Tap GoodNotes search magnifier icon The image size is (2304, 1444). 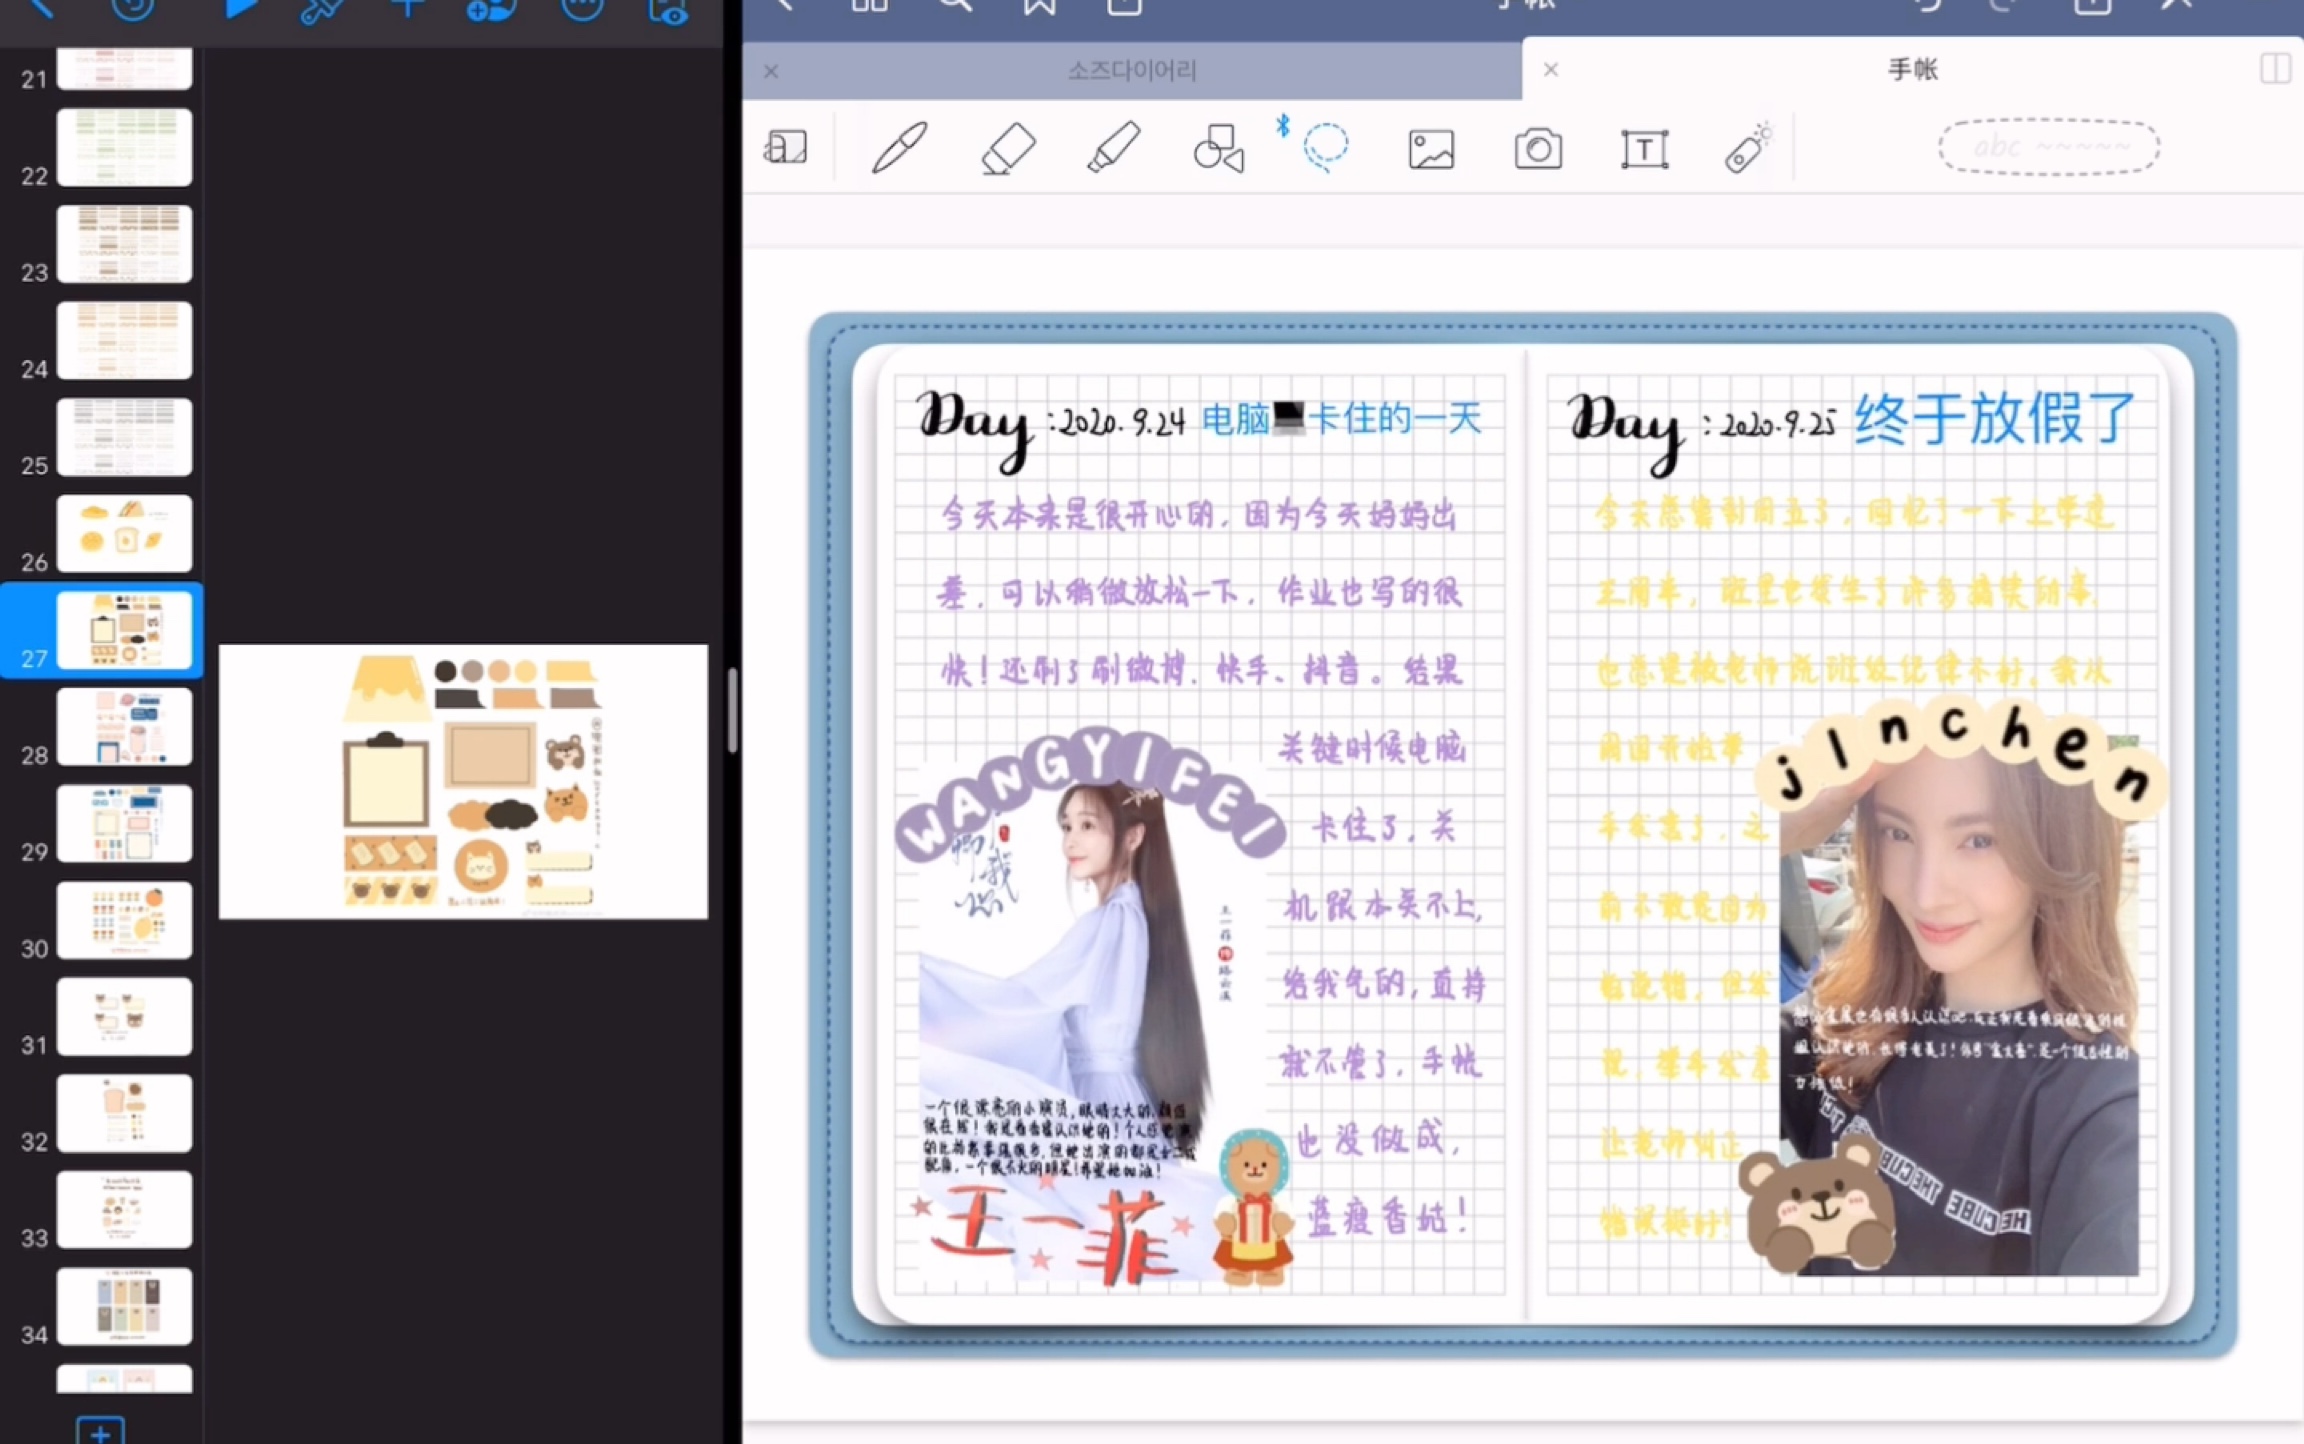point(955,7)
